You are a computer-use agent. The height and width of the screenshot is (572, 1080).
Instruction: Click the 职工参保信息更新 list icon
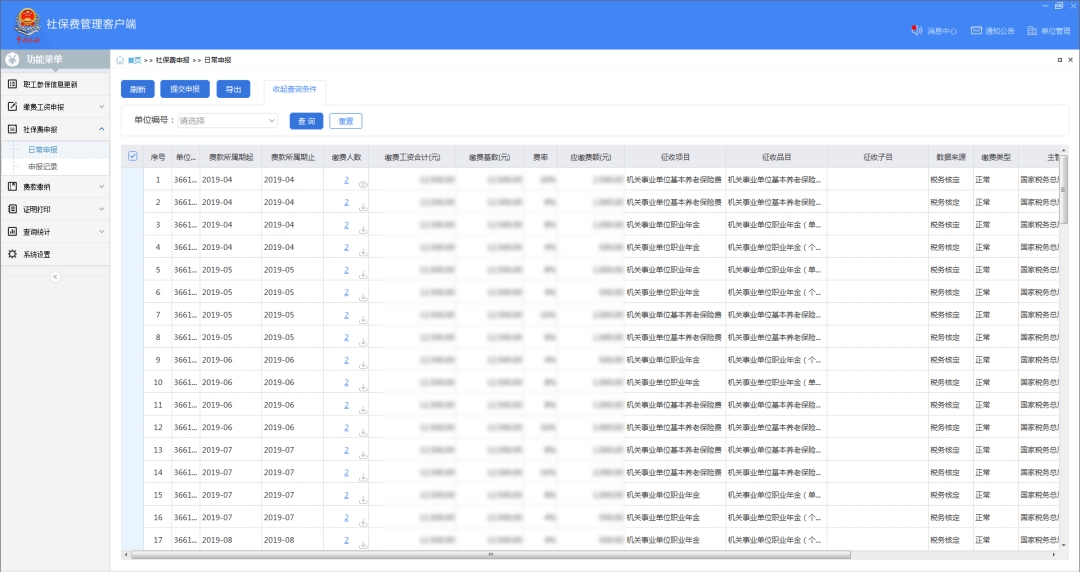[13, 84]
